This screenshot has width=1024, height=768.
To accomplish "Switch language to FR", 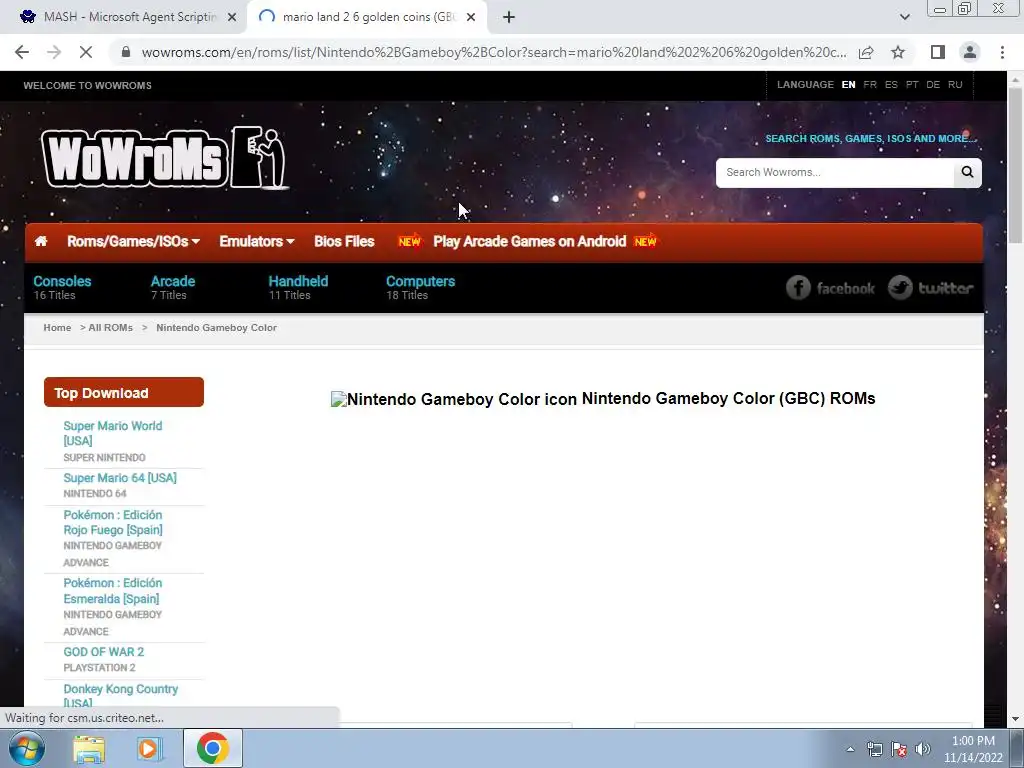I will coord(870,85).
